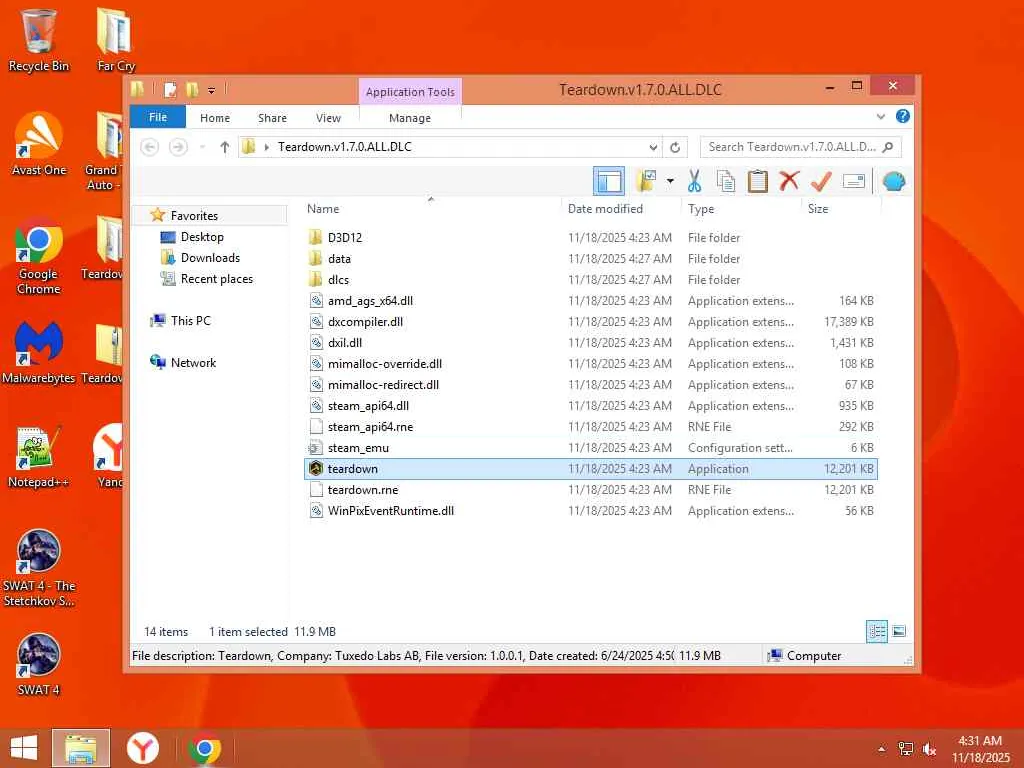Click the Search Teardown folder field
This screenshot has width=1024, height=768.
tap(800, 147)
